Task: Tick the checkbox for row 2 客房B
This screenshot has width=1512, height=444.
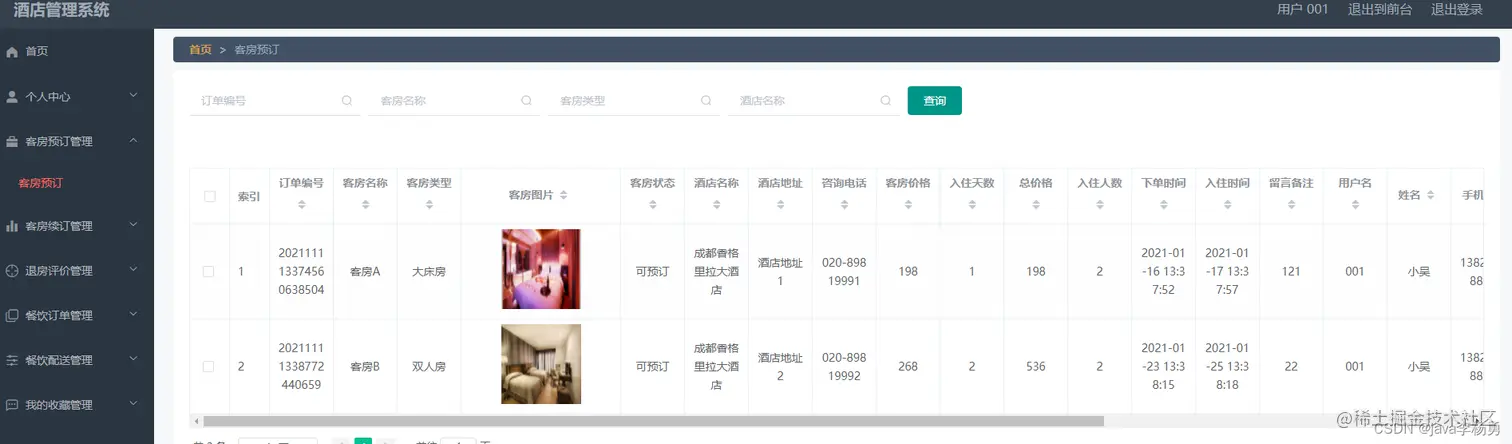Action: (x=209, y=367)
